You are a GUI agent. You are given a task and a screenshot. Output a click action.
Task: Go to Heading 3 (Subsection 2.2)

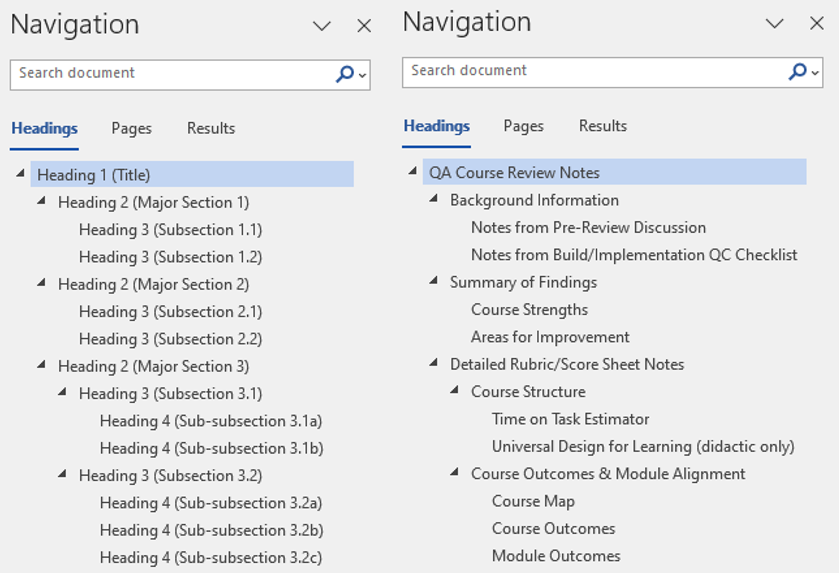click(171, 339)
